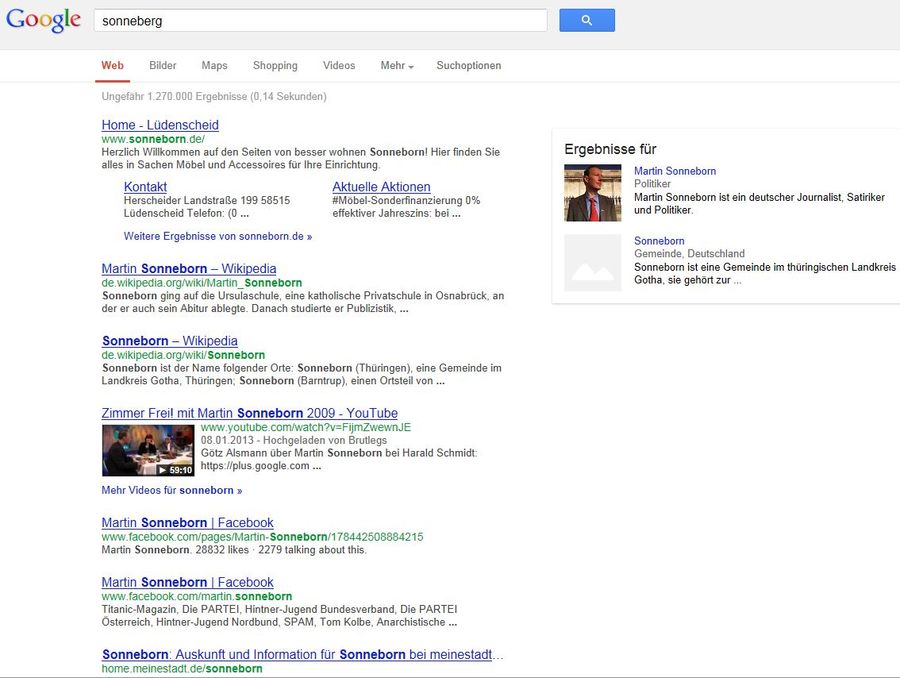Click Martin Sonneborn's photo in side panel
900x678 pixels.
592,193
